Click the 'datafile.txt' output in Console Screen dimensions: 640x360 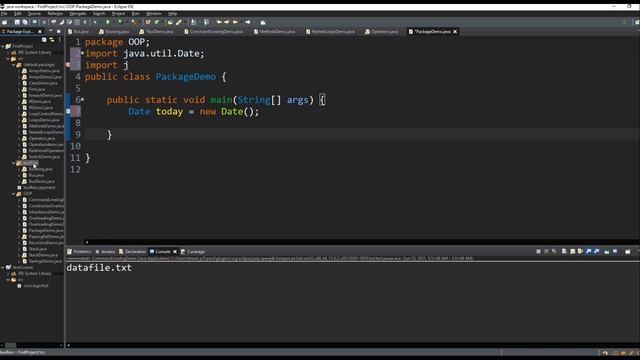[99, 268]
